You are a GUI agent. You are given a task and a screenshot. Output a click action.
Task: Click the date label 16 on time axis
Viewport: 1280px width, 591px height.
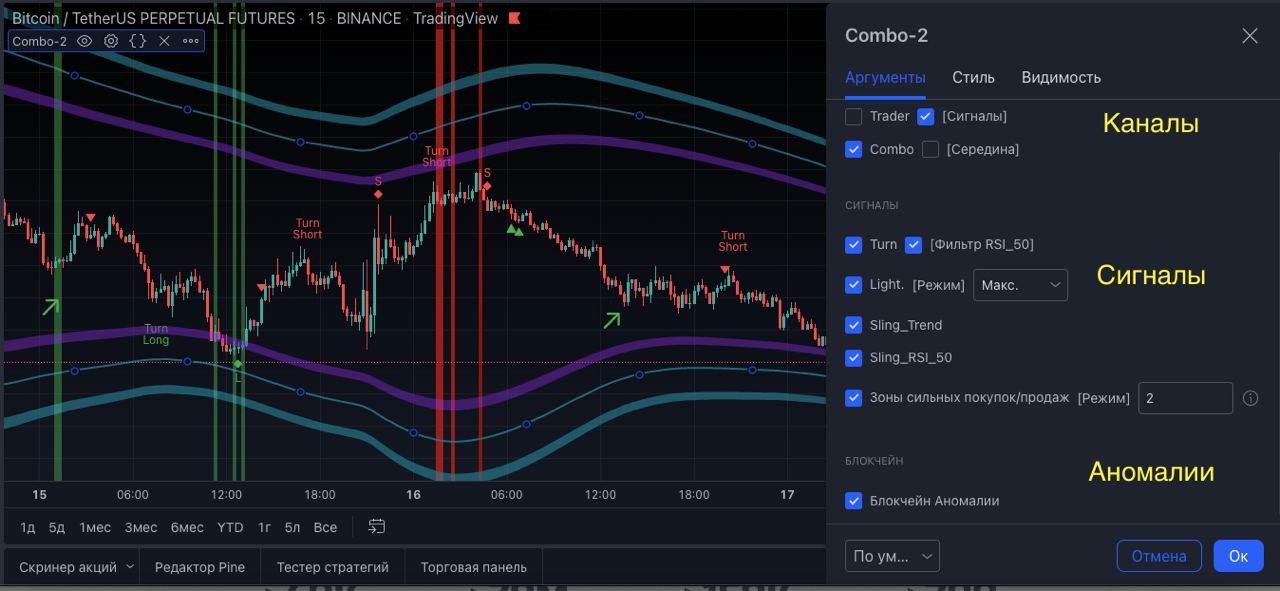(413, 495)
